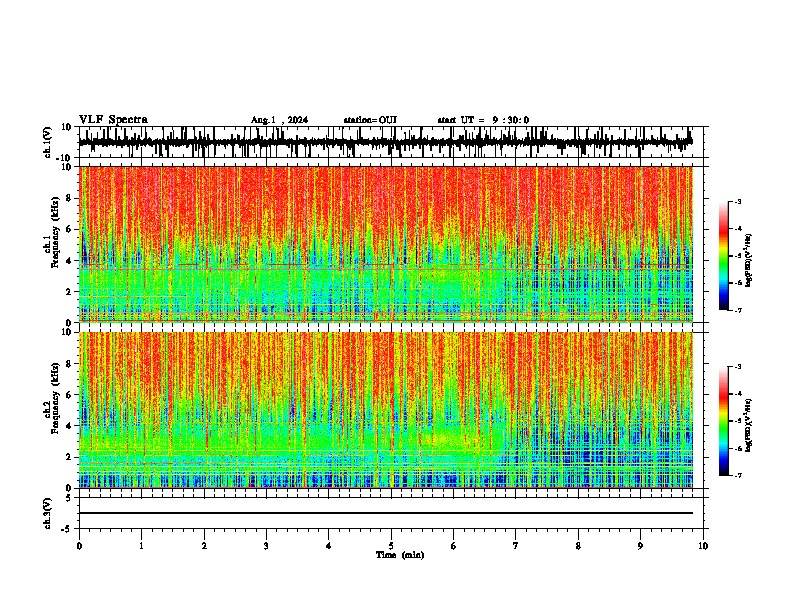The height and width of the screenshot is (612, 792).
Task: Click the "0" tick on the time axis
Action: click(79, 546)
